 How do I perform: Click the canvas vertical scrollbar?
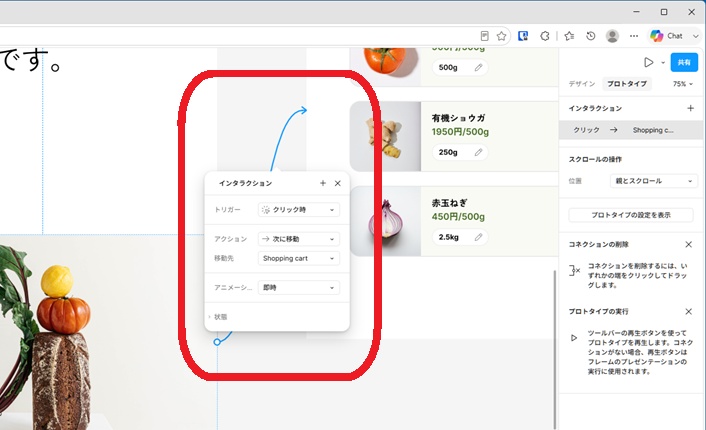555,349
